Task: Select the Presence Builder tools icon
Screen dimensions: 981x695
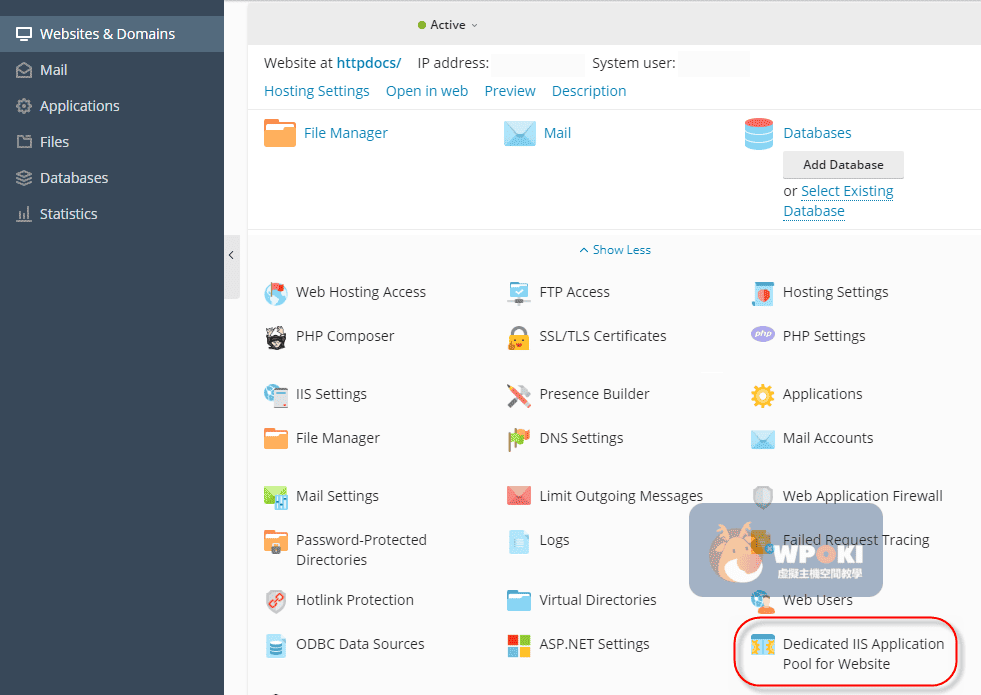Action: pos(519,395)
